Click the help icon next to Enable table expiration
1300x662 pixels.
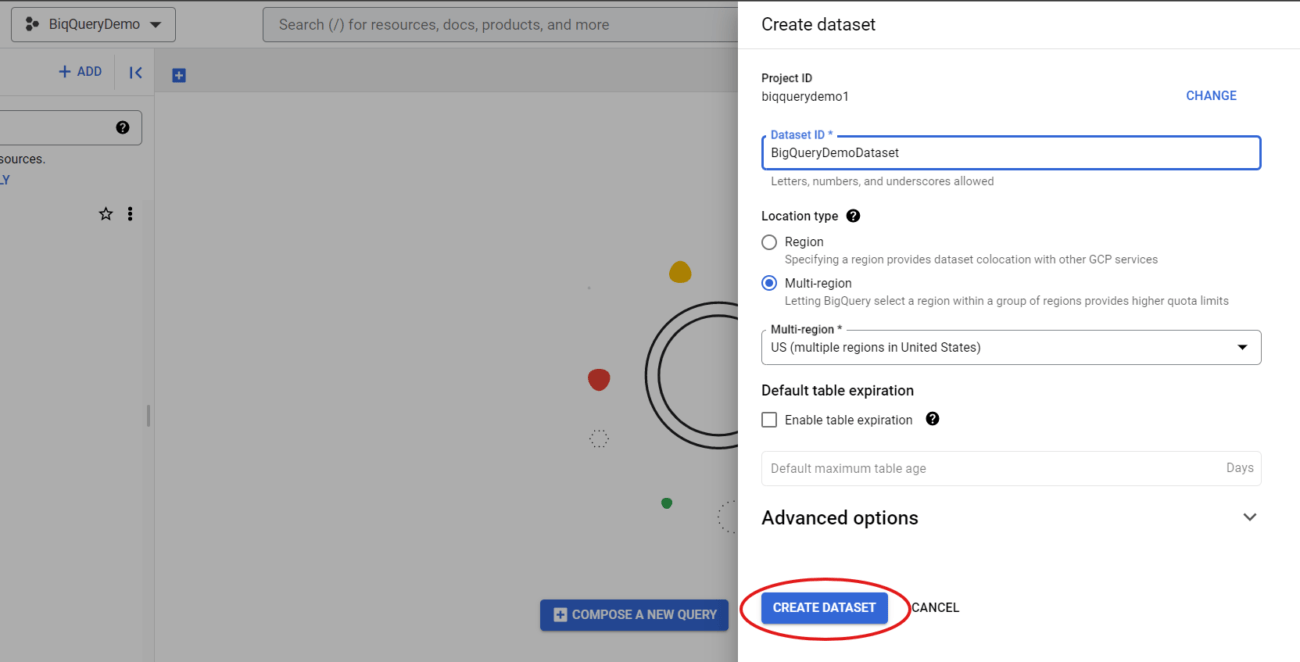(932, 419)
